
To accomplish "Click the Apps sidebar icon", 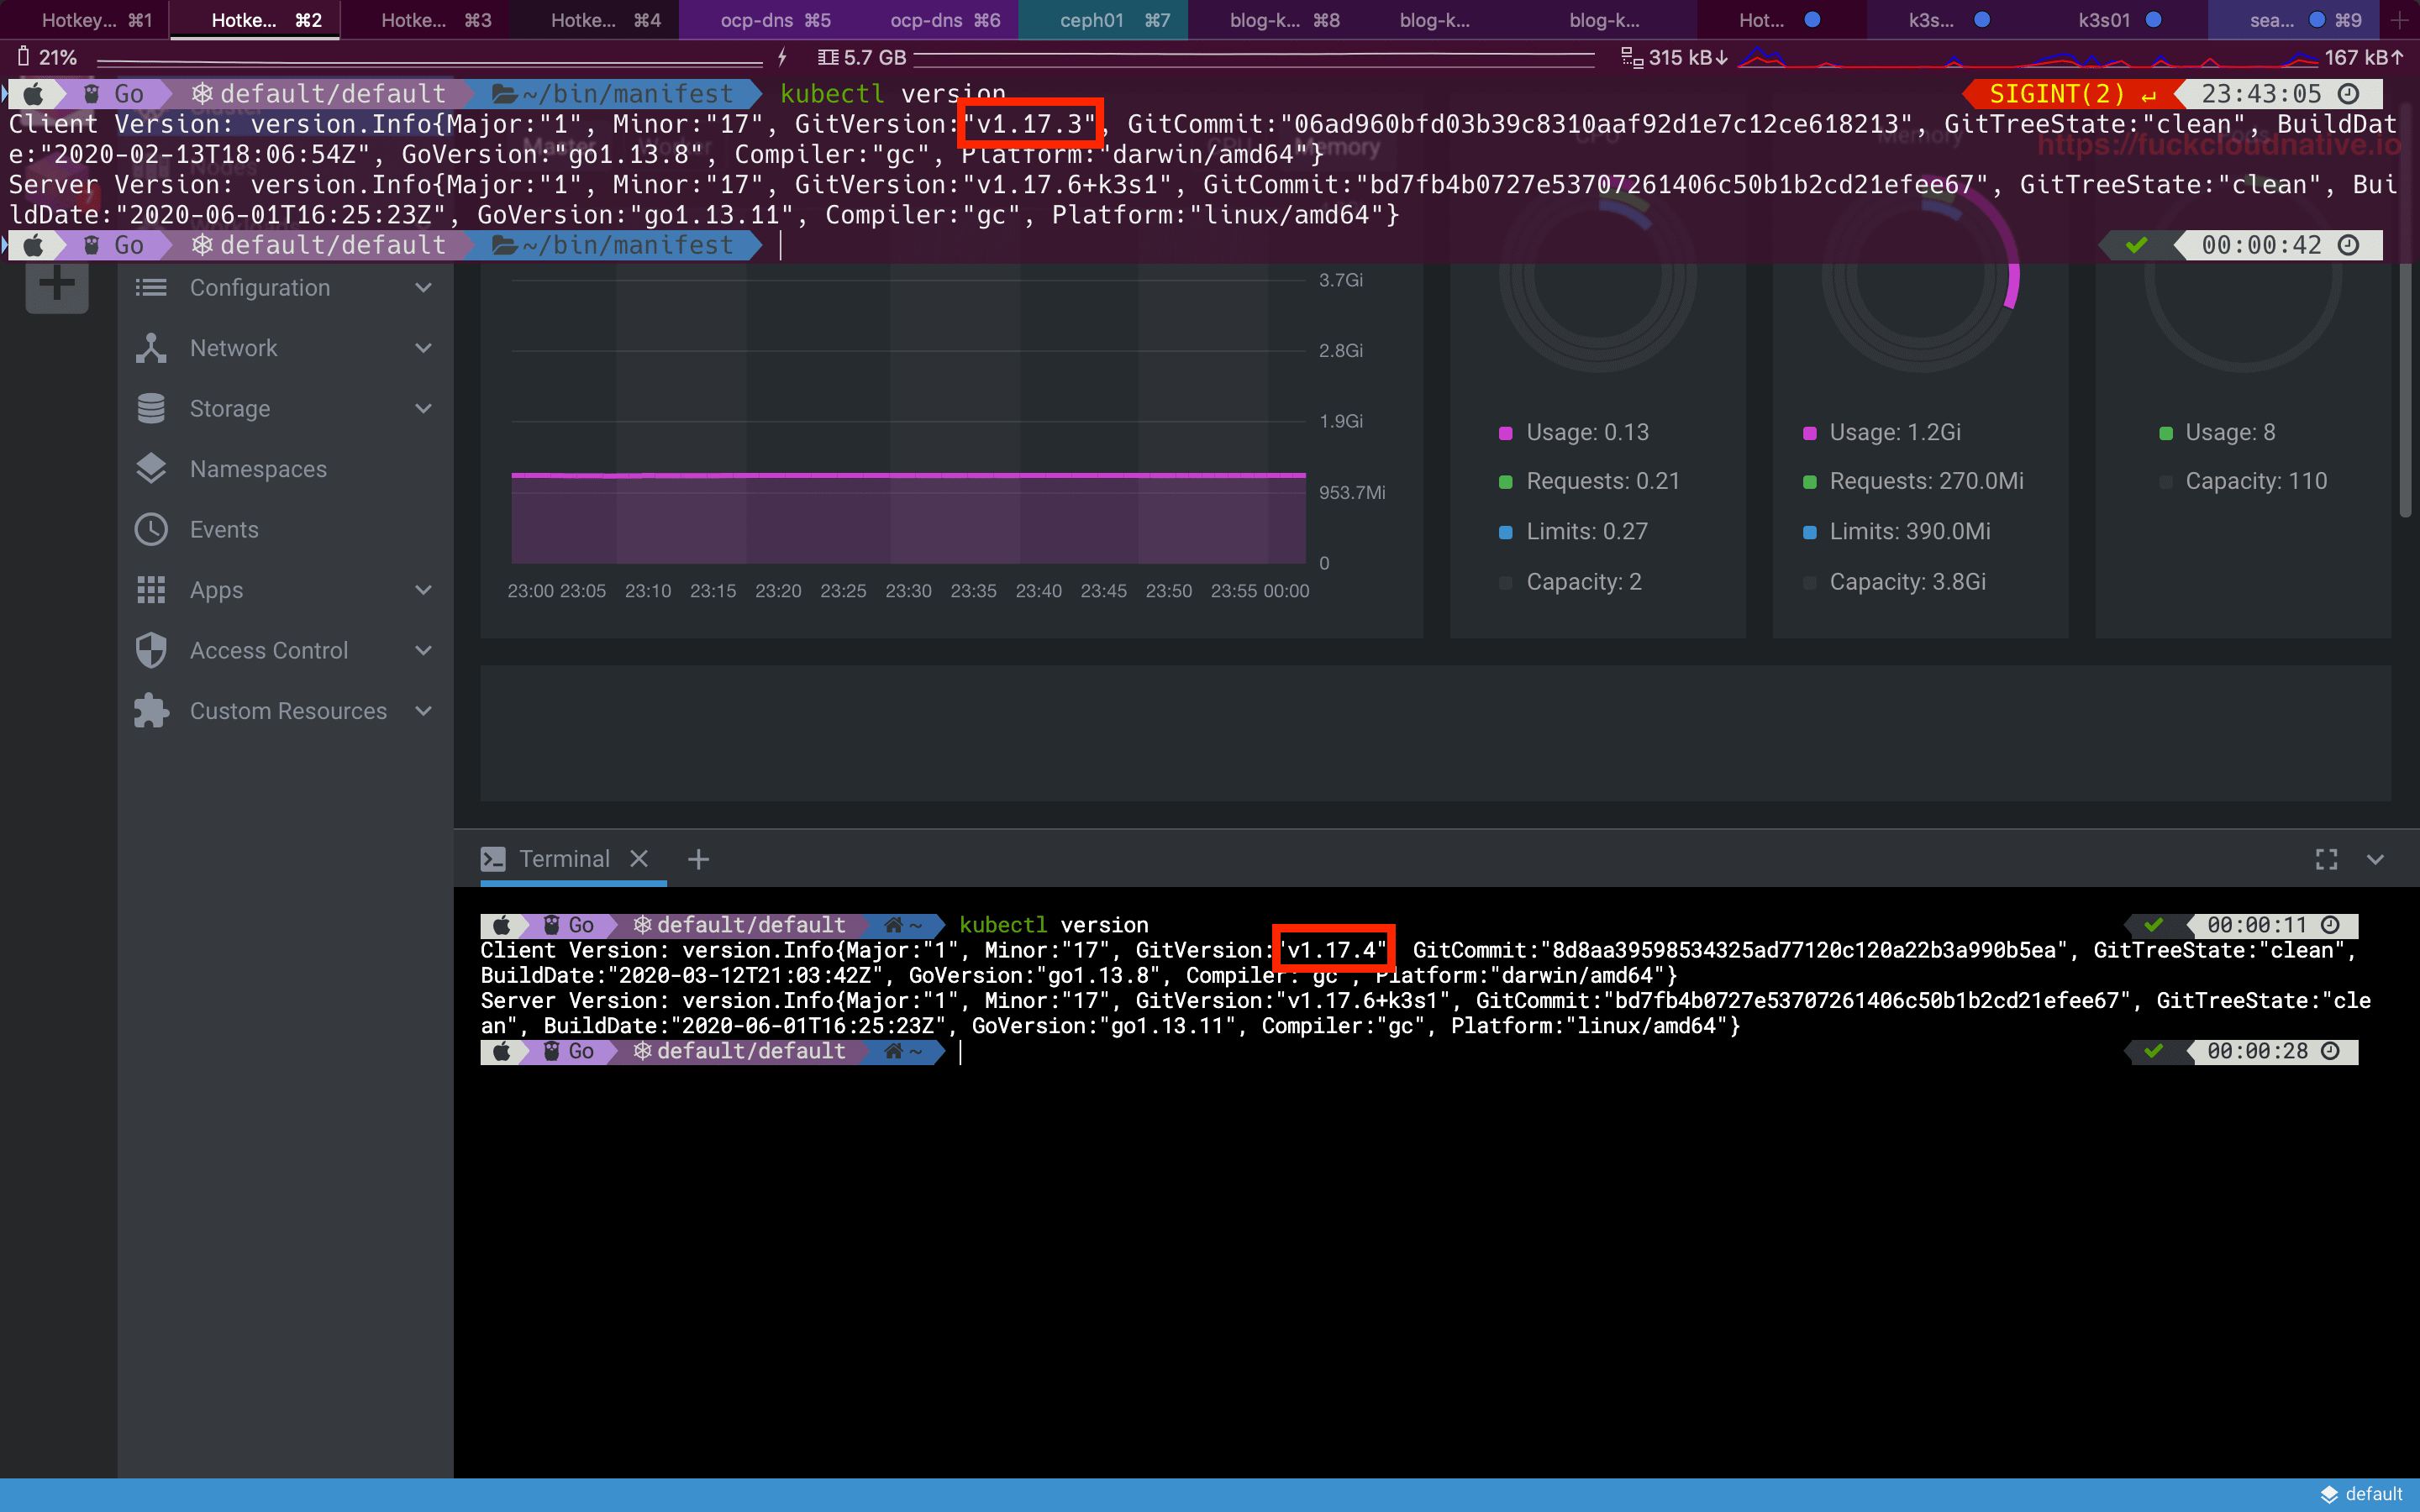I will click(x=151, y=589).
